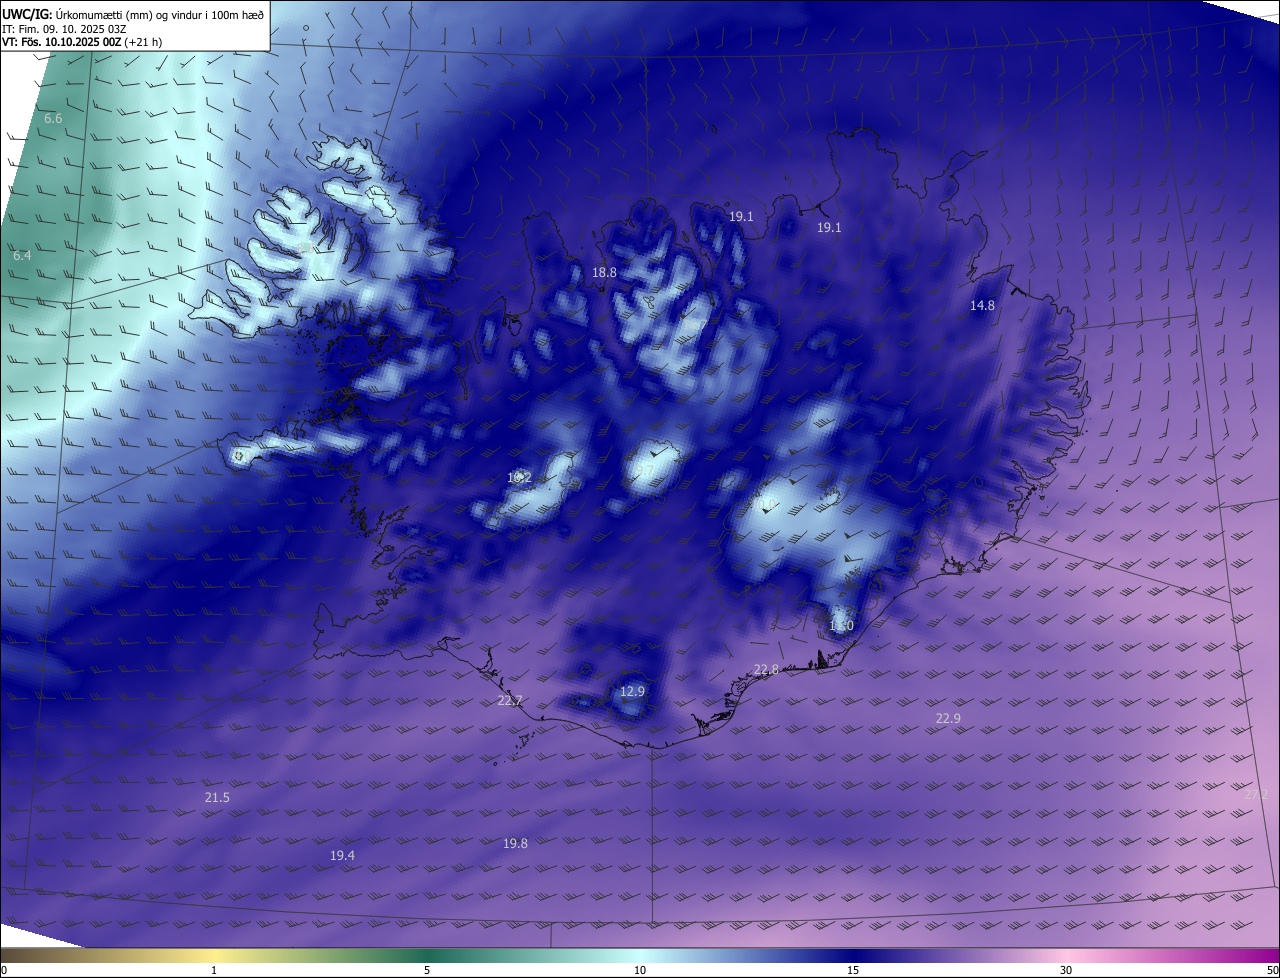Image resolution: width=1280 pixels, height=978 pixels.
Task: Click the color scale tick label '10'
Action: (x=640, y=970)
